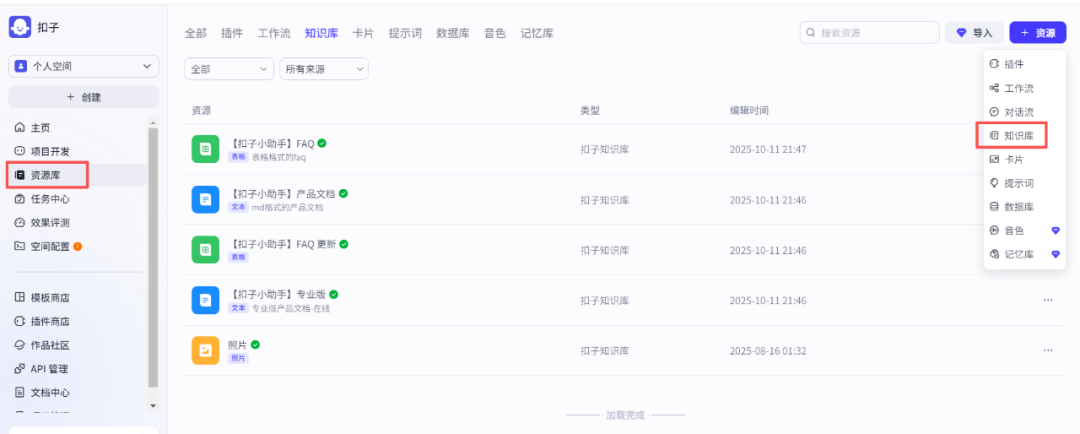Switch to the 数据库 tab
The image size is (1080, 434).
tap(453, 33)
